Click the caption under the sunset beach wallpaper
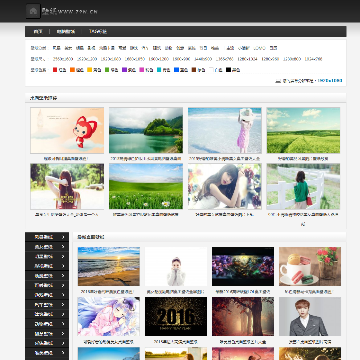Image resolution: width=360 pixels, height=360 pixels. click(108, 292)
